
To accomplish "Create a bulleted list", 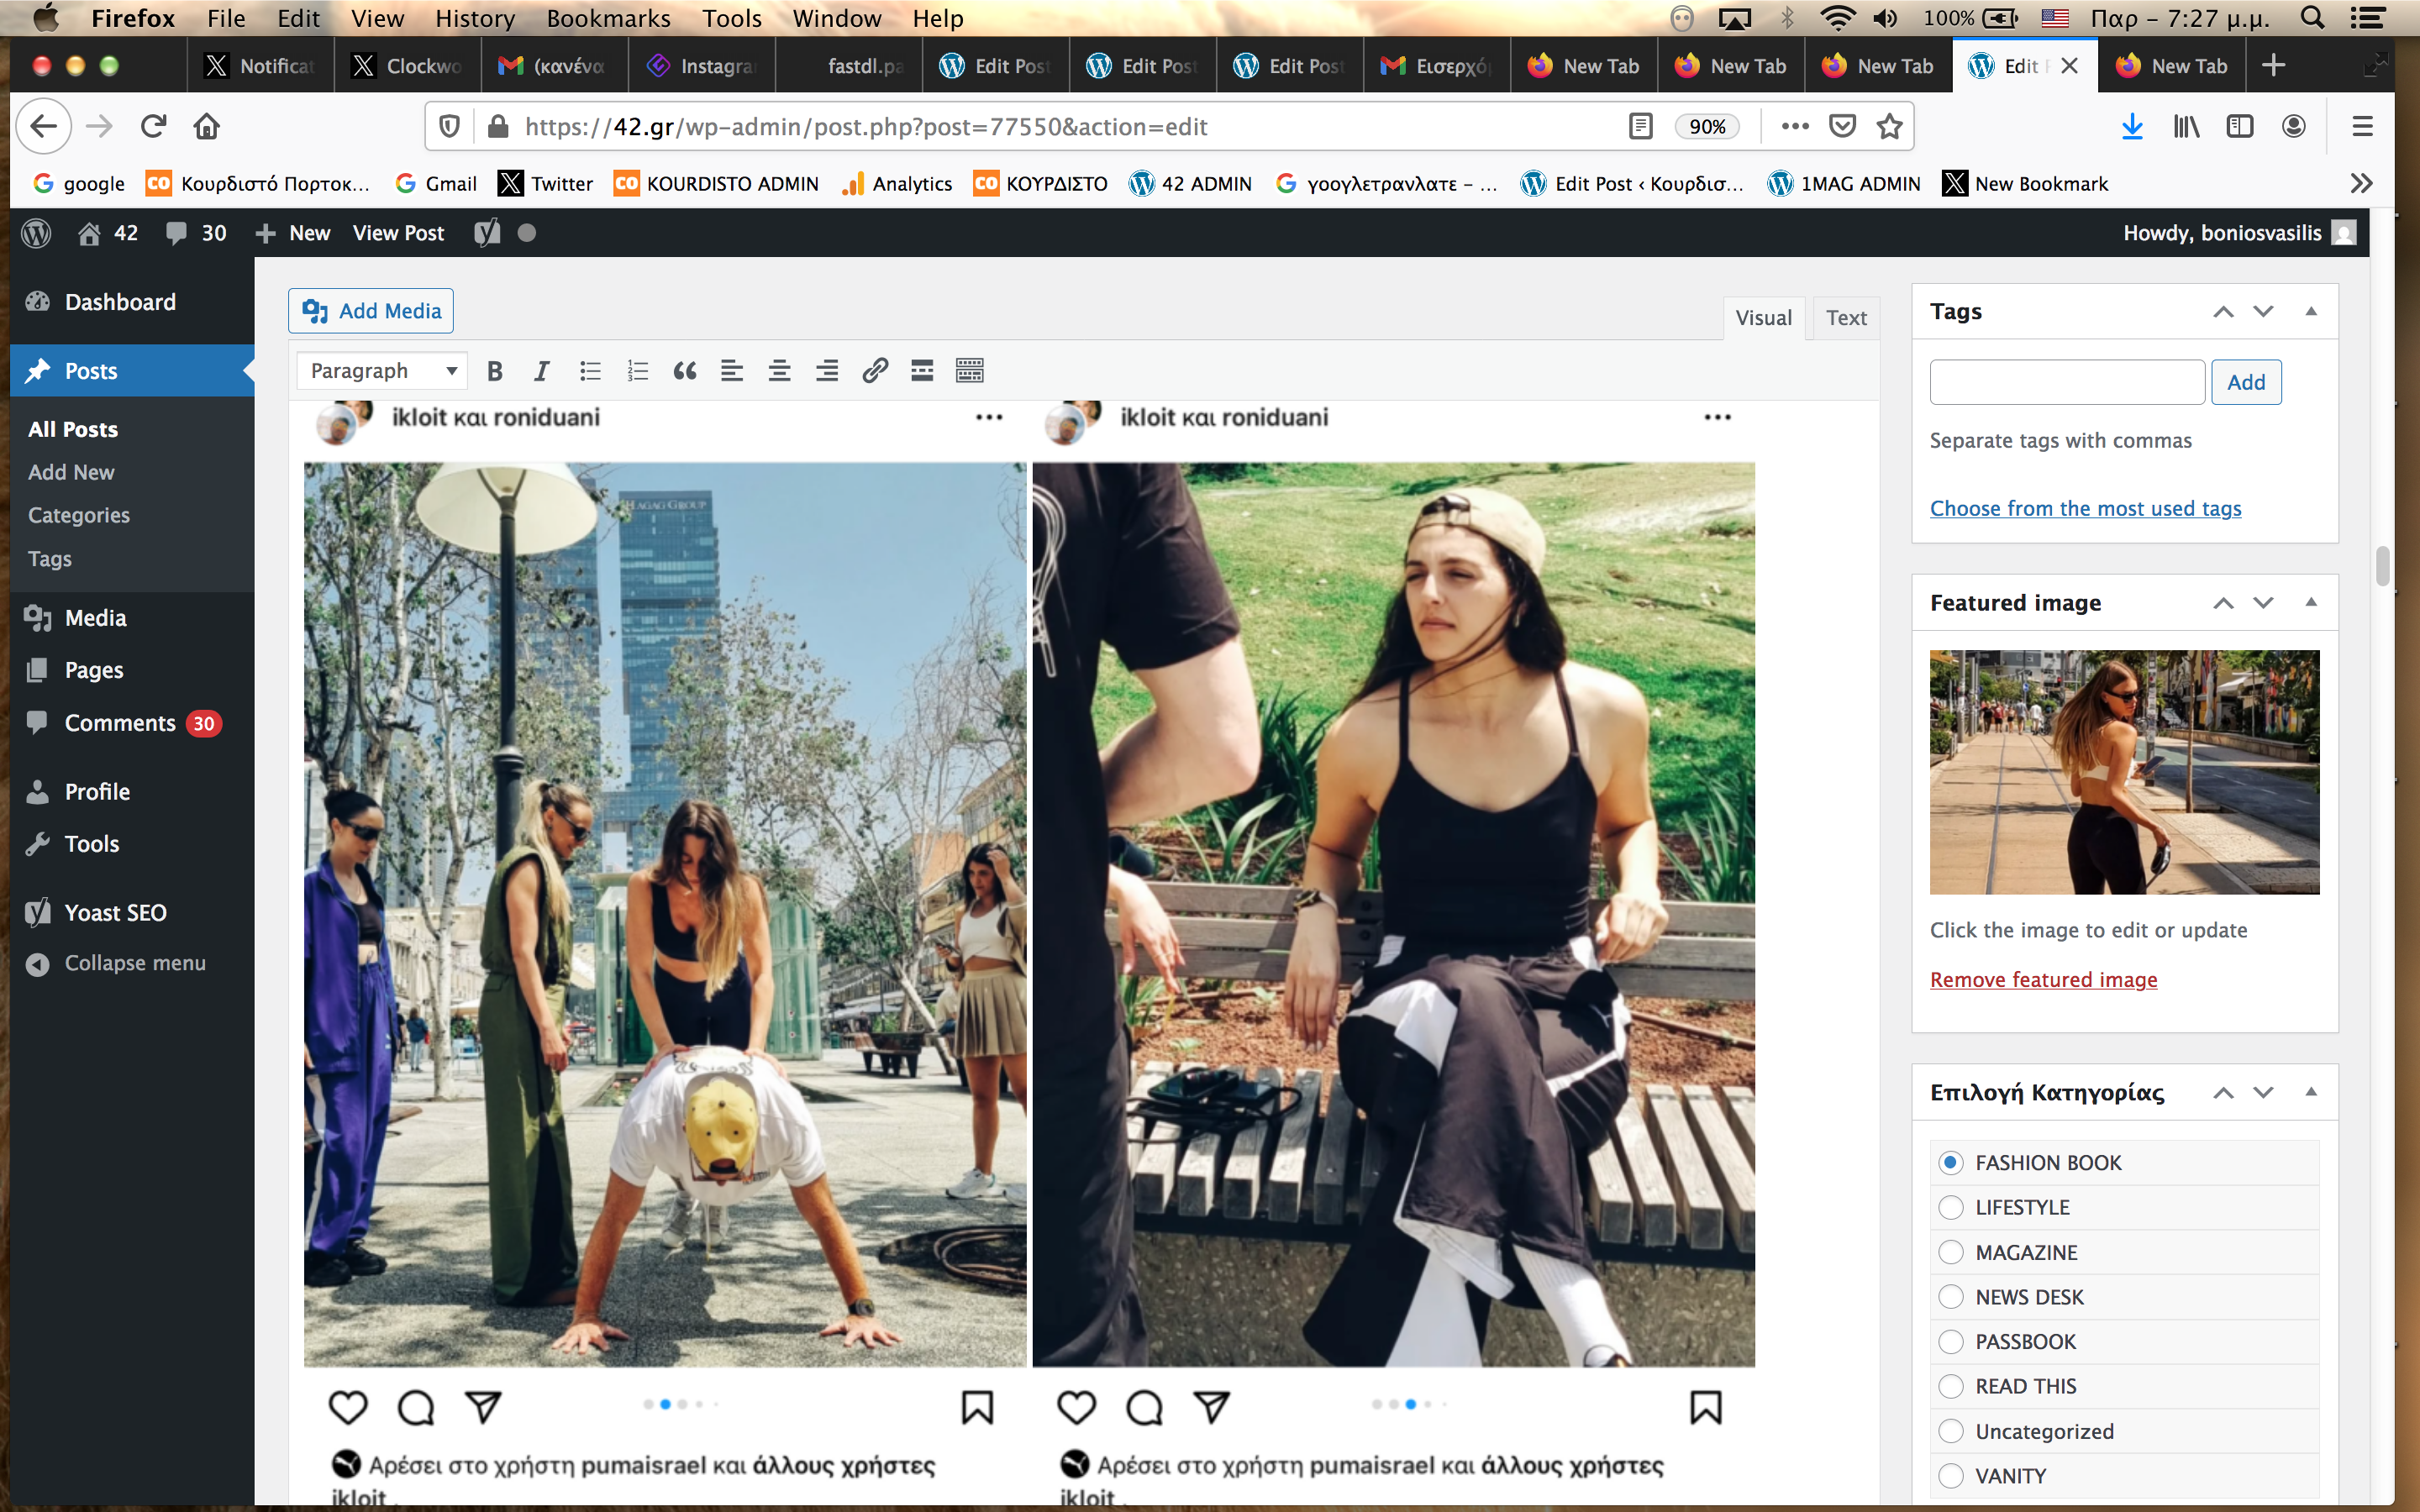I will tap(590, 371).
